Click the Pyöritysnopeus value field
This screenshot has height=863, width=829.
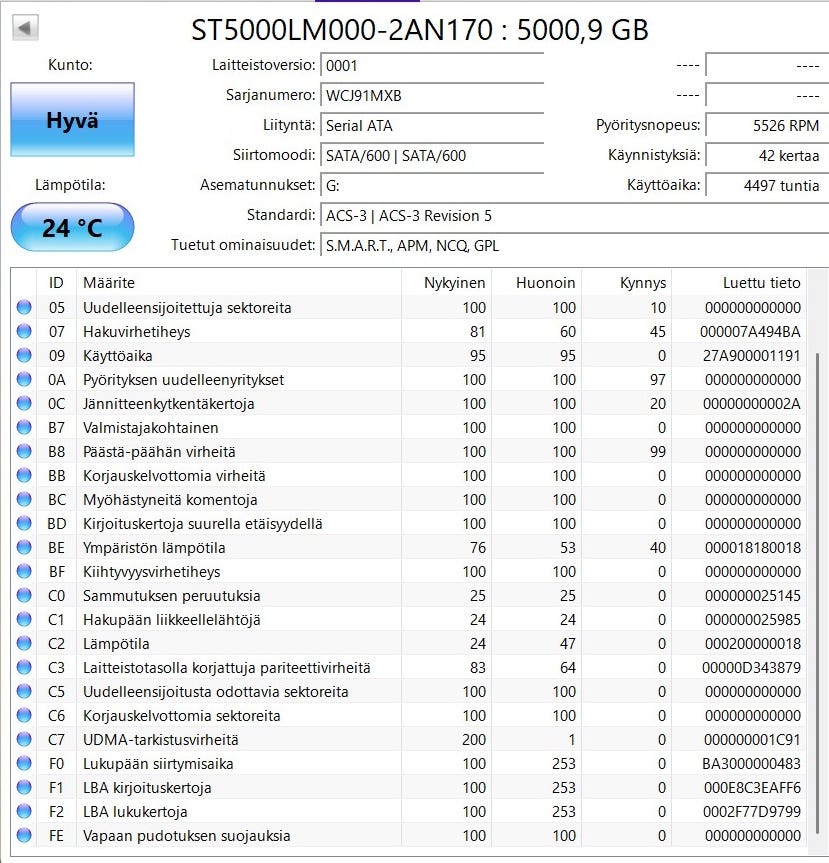(765, 126)
